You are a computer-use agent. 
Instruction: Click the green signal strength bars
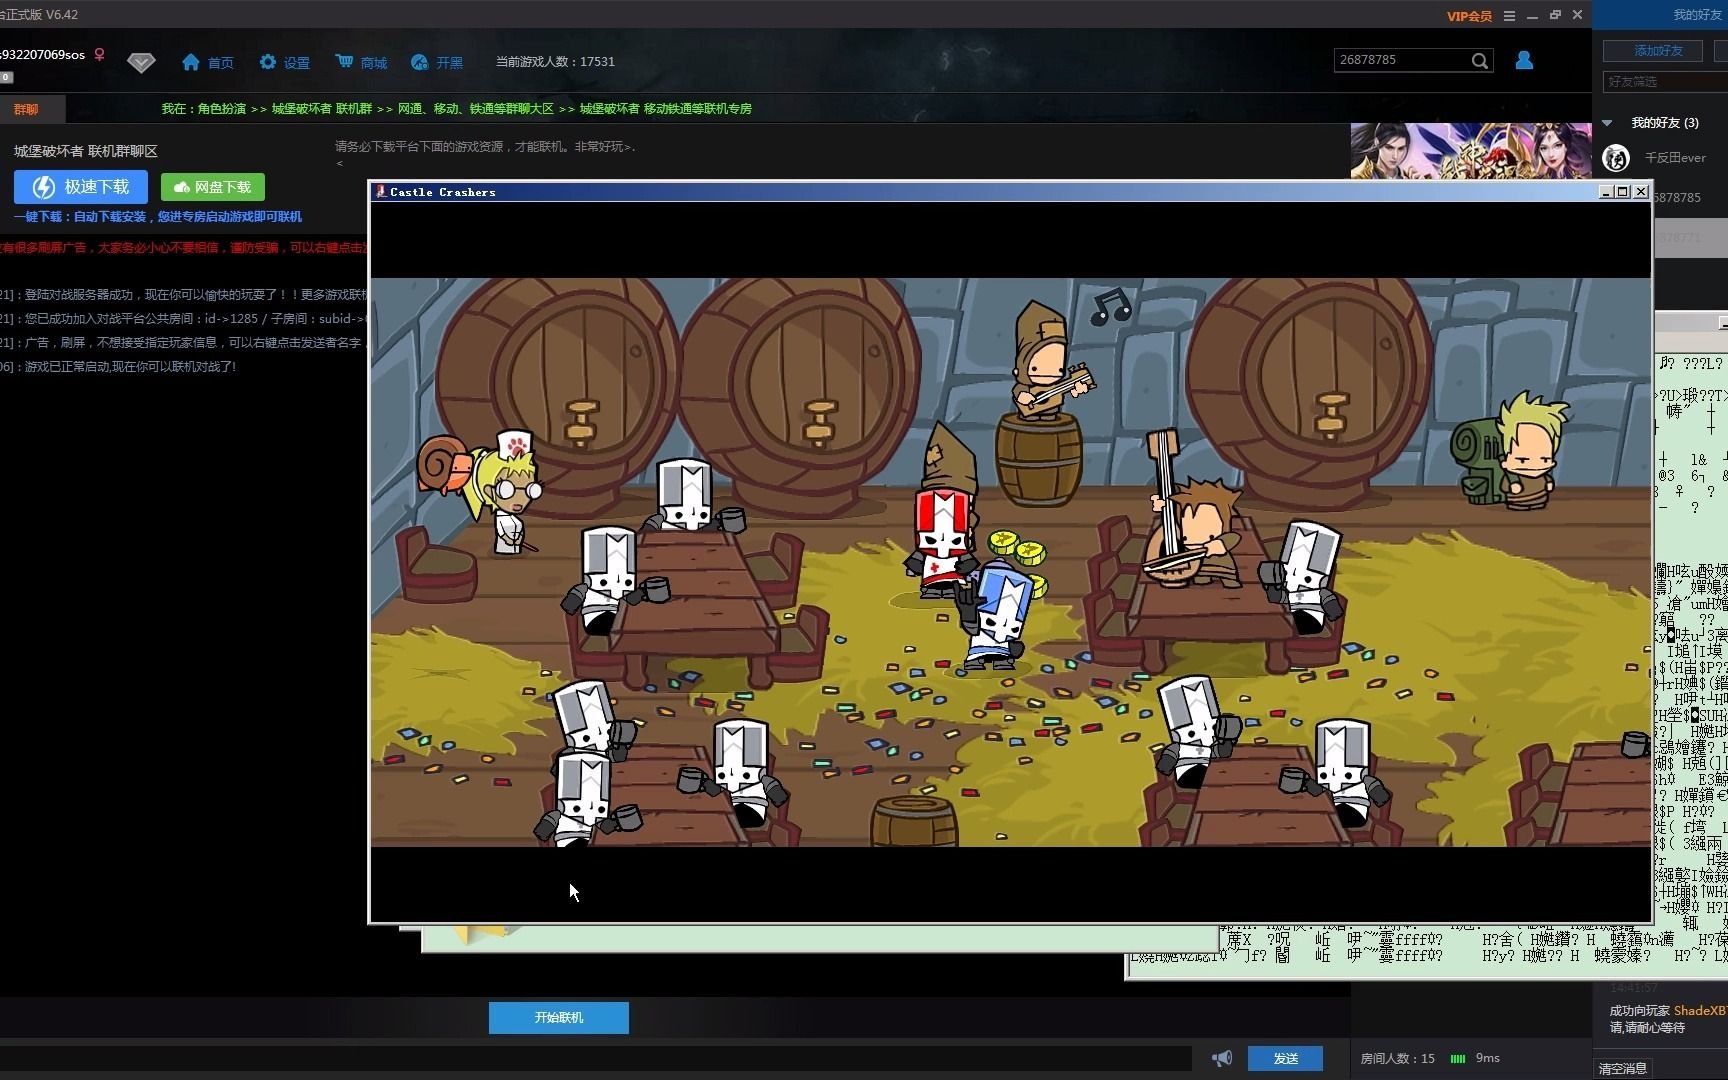pyautogui.click(x=1458, y=1058)
